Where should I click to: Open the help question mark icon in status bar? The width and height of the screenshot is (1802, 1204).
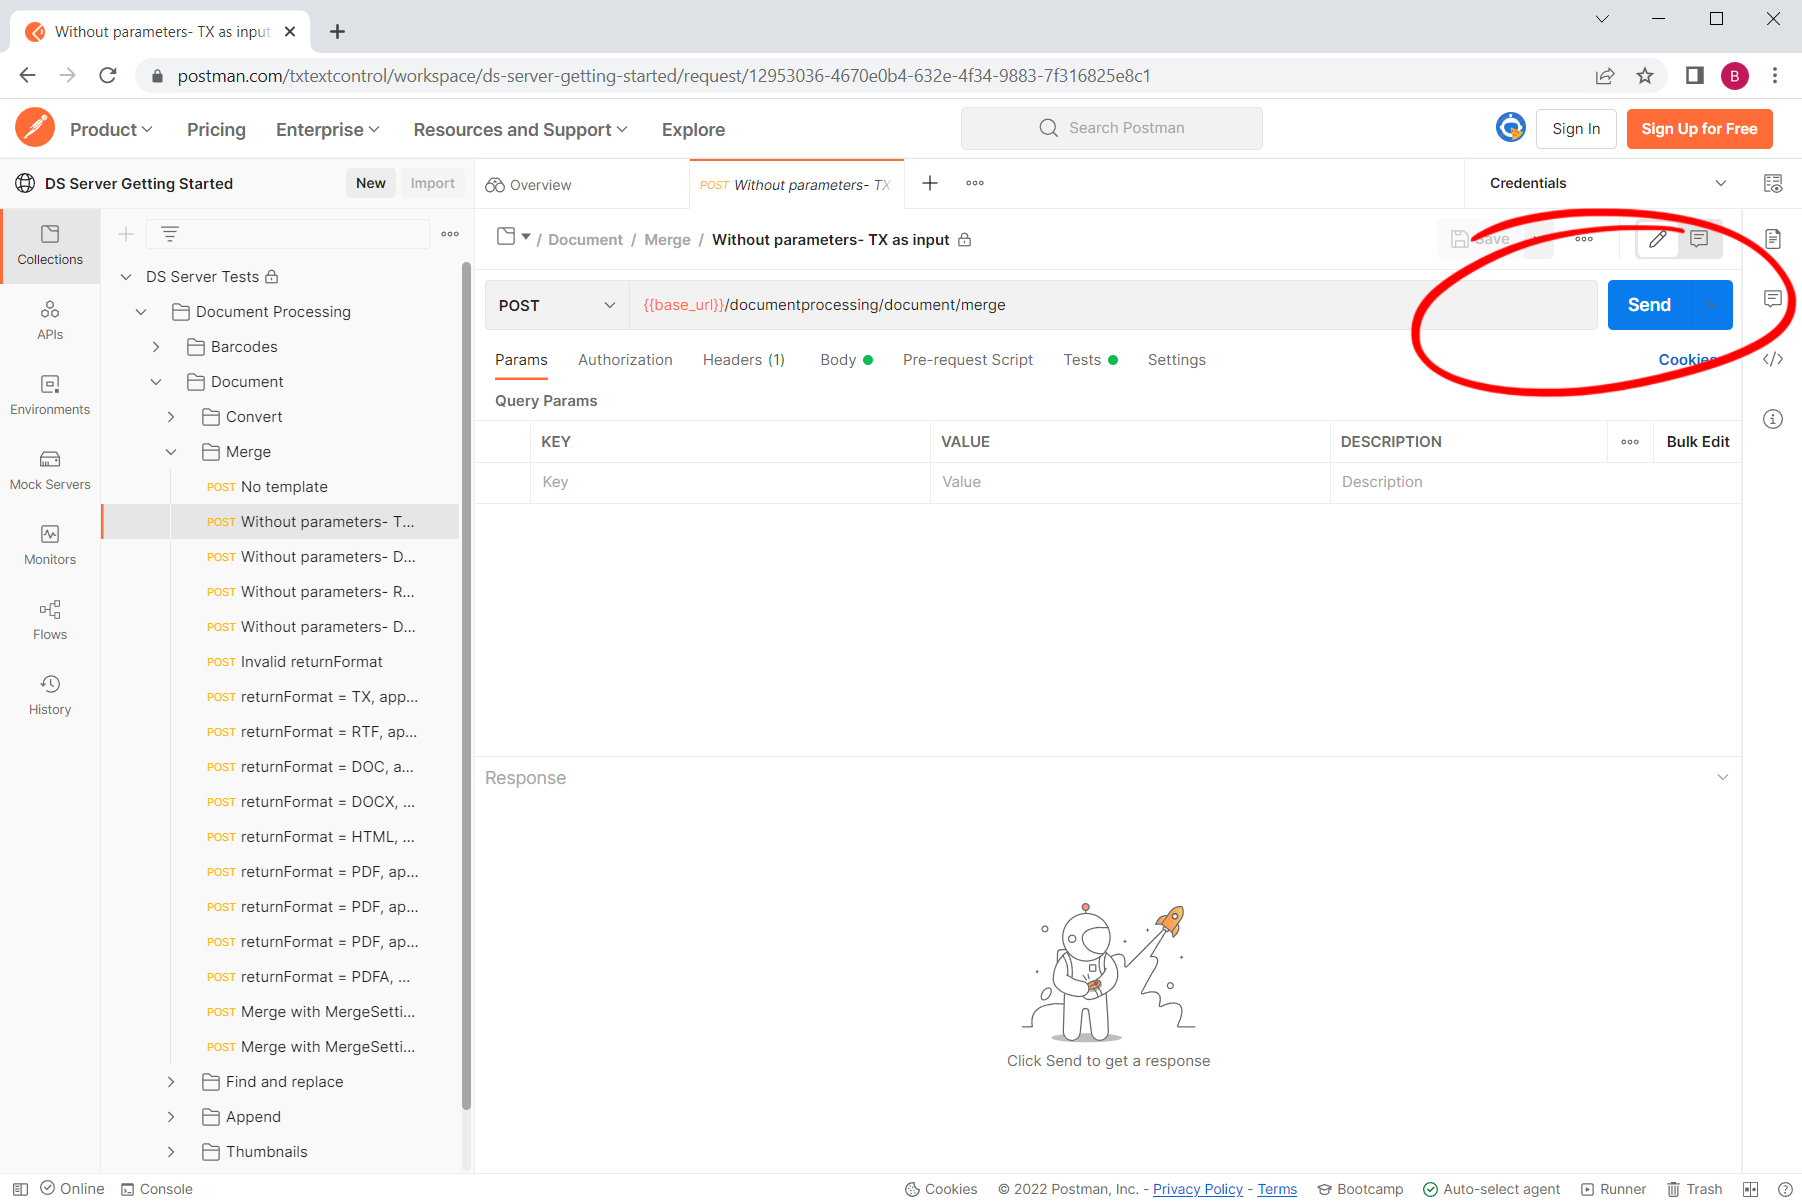pyautogui.click(x=1785, y=1189)
